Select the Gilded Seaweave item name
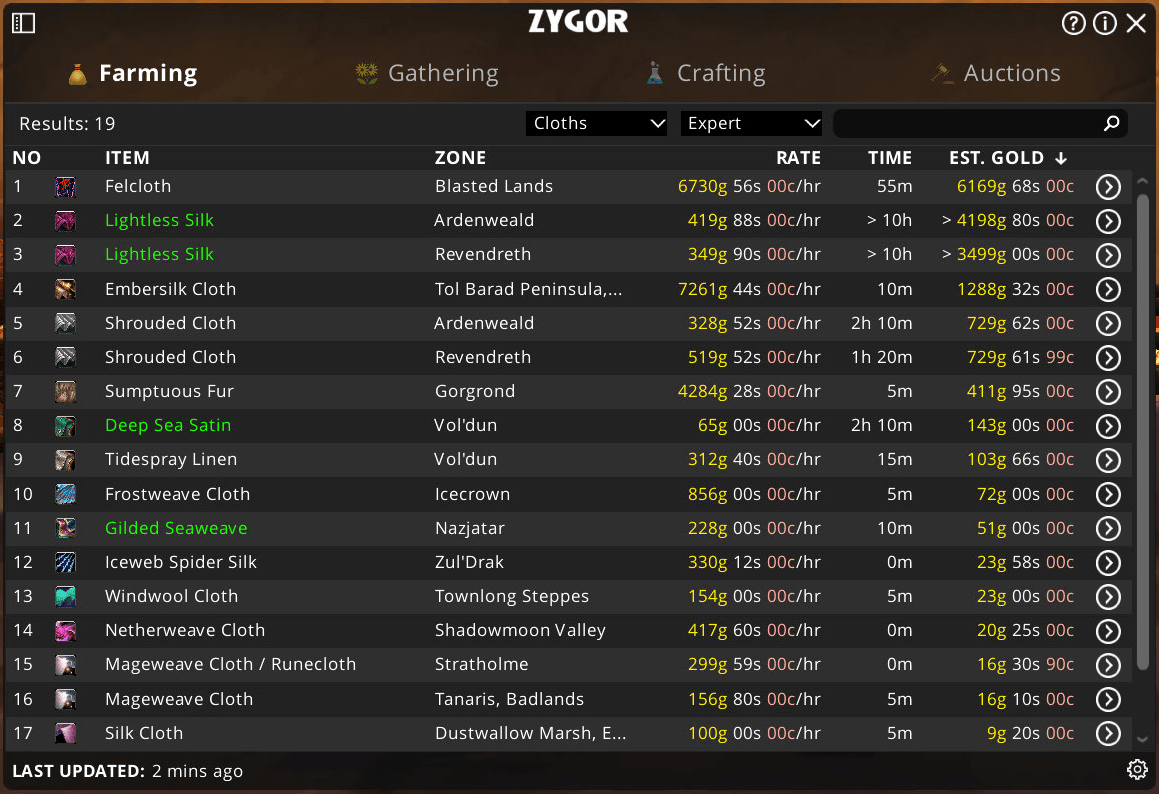 click(176, 528)
